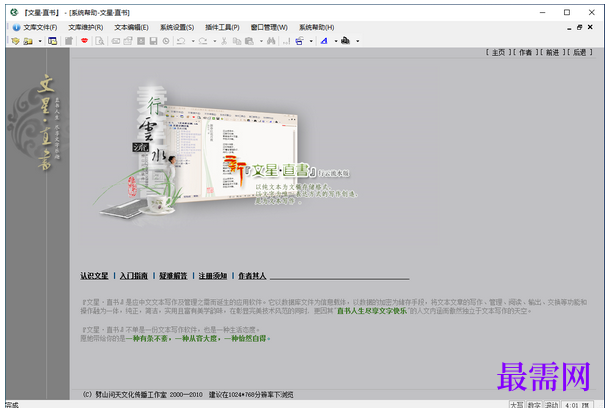Close the inner help document window
Screen dimensions: 609x408
[590, 27]
